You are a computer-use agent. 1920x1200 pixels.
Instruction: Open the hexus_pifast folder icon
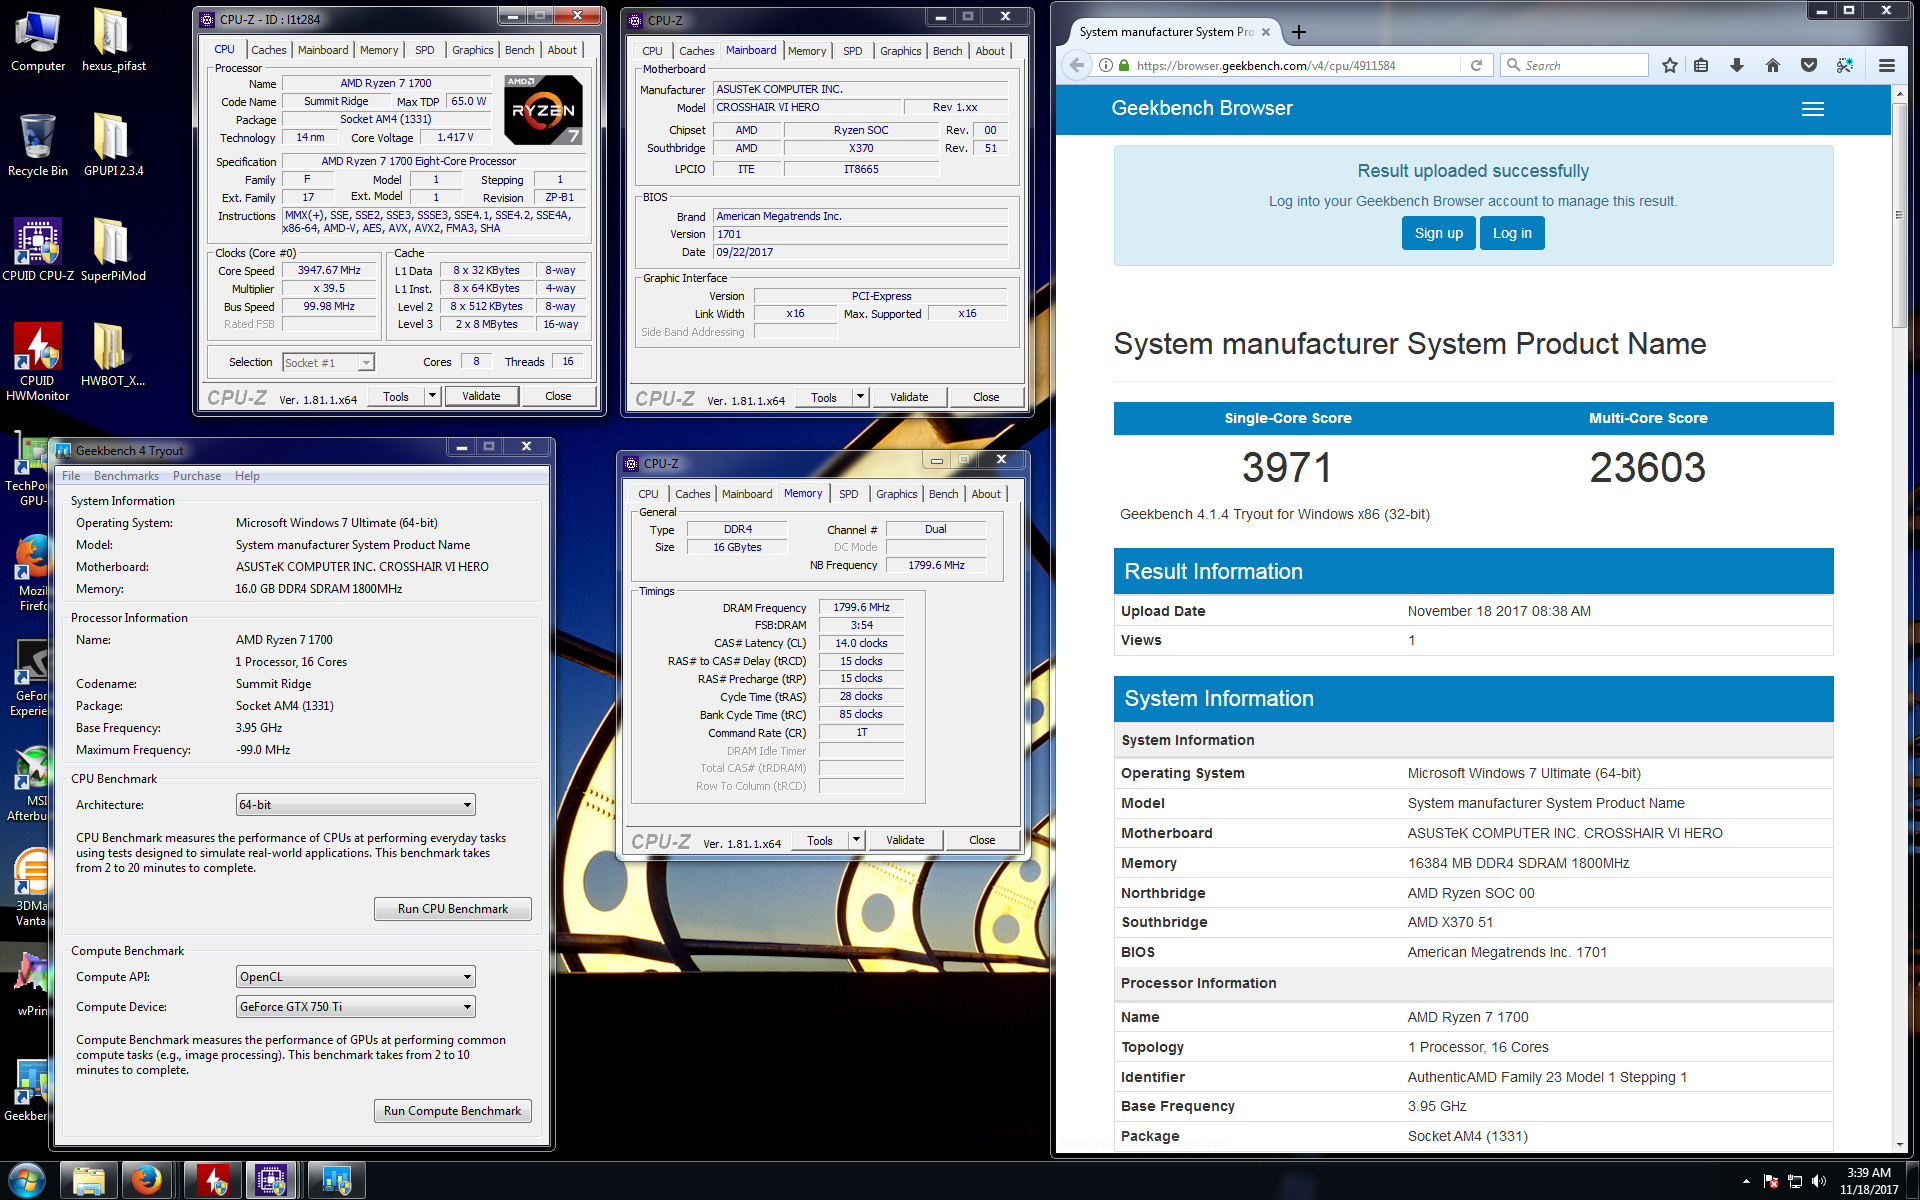(x=113, y=40)
